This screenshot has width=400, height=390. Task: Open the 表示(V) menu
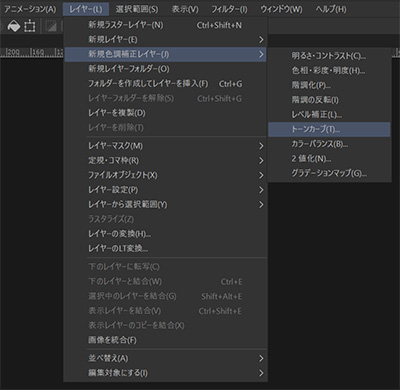(185, 9)
